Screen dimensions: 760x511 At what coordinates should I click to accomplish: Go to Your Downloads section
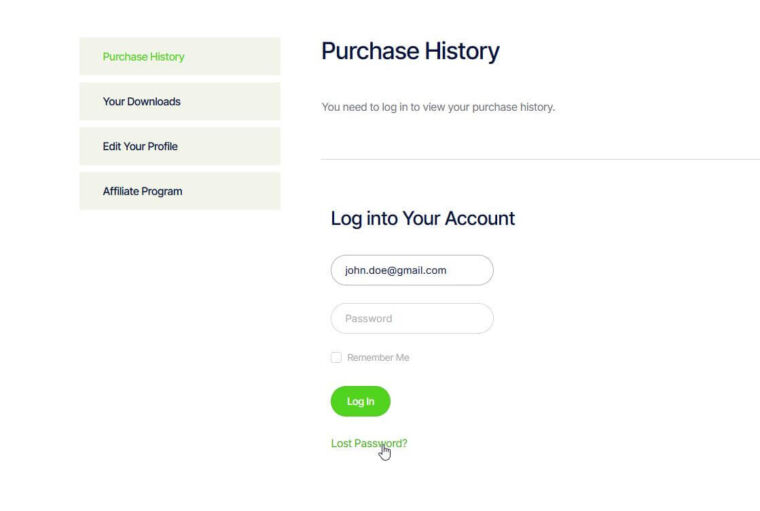(x=180, y=101)
